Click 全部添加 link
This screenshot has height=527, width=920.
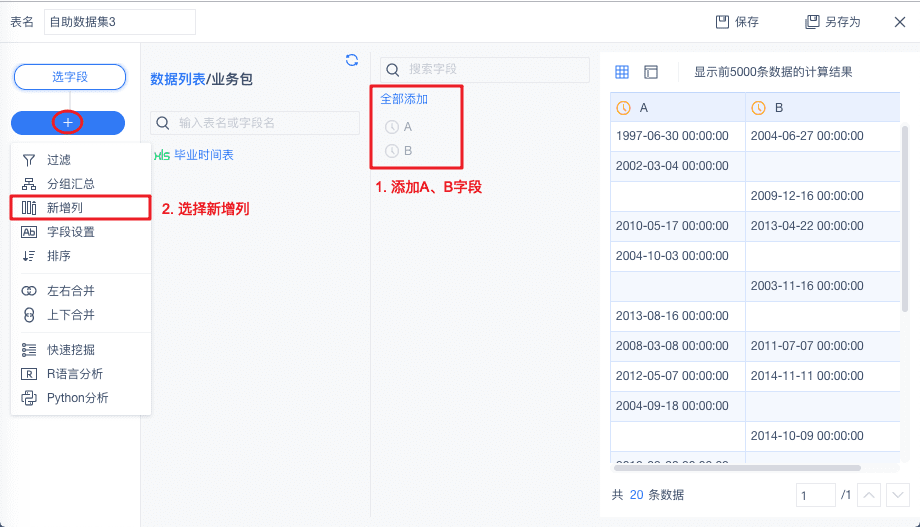[404, 99]
